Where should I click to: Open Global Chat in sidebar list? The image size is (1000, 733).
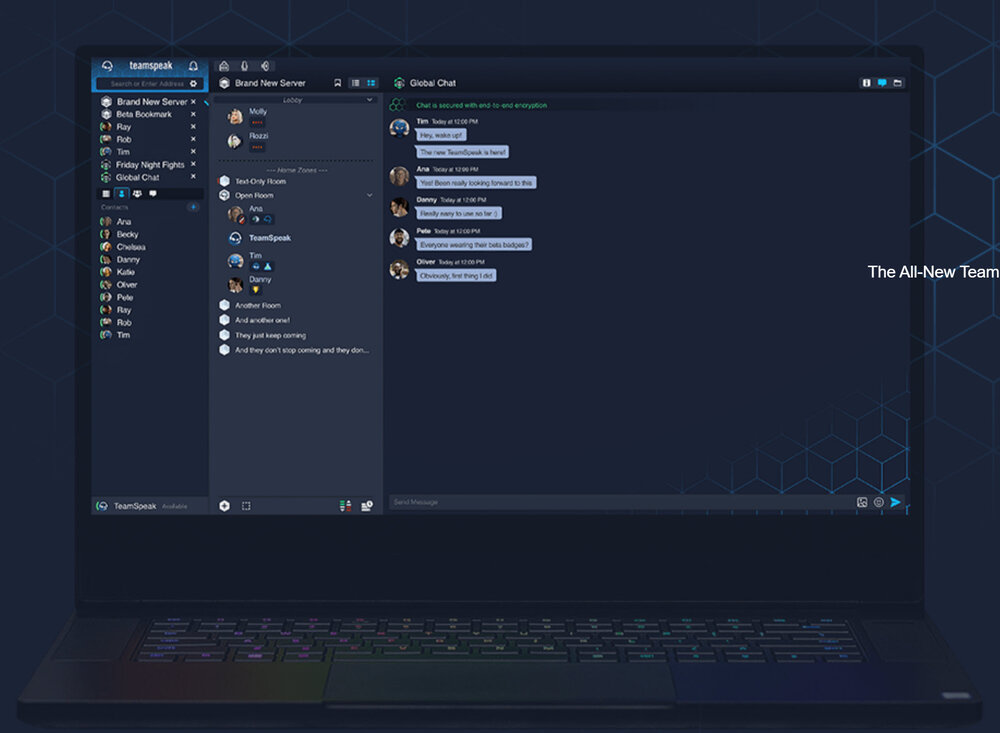[x=130, y=177]
